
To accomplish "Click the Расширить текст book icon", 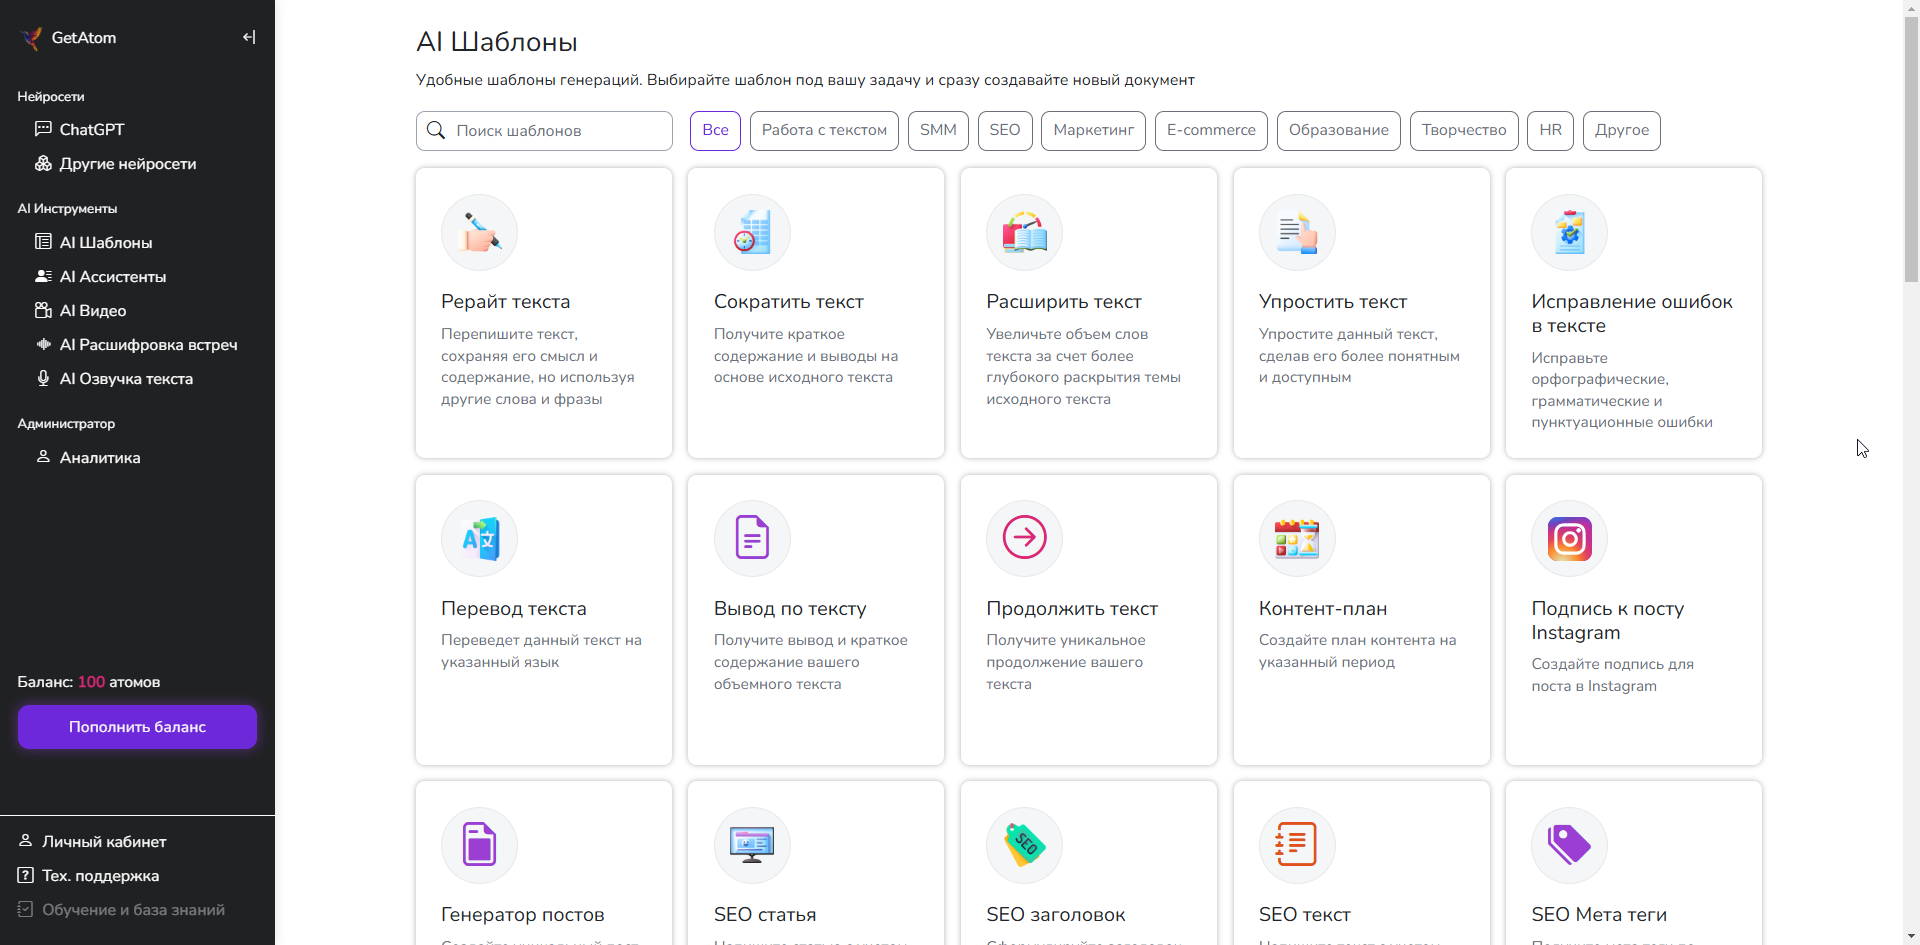I will pos(1024,232).
